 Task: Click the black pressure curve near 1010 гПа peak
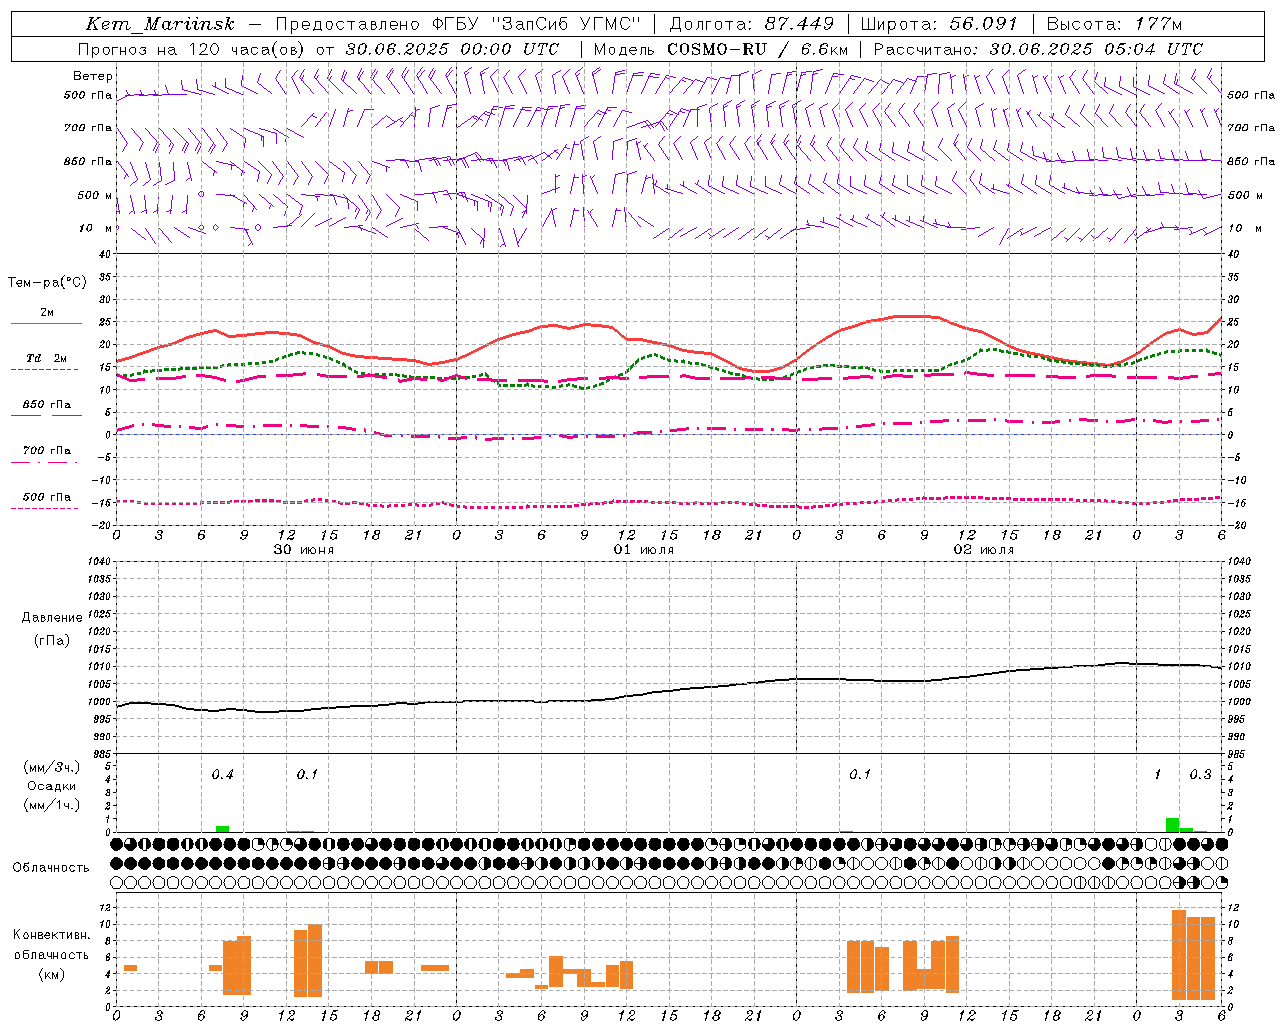coord(1122,663)
